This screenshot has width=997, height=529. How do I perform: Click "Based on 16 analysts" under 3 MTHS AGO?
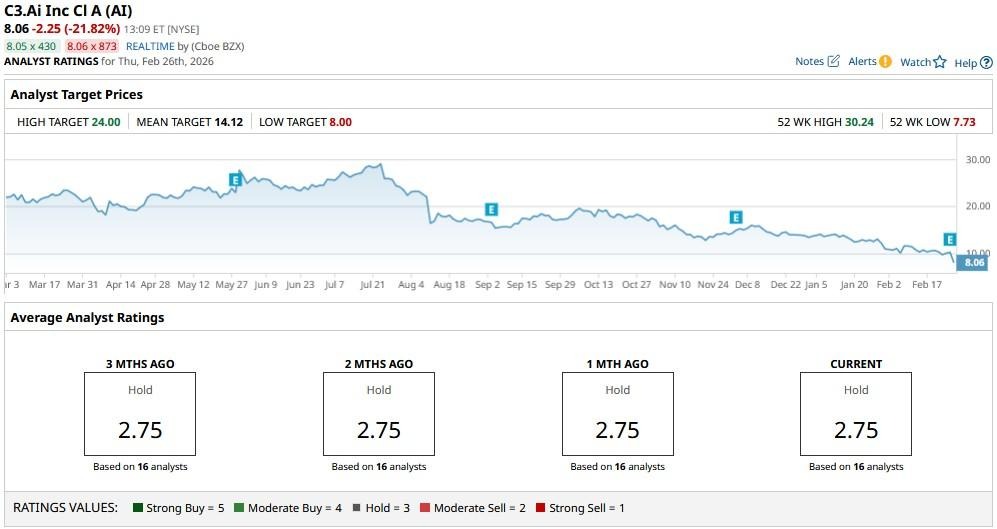pyautogui.click(x=140, y=467)
